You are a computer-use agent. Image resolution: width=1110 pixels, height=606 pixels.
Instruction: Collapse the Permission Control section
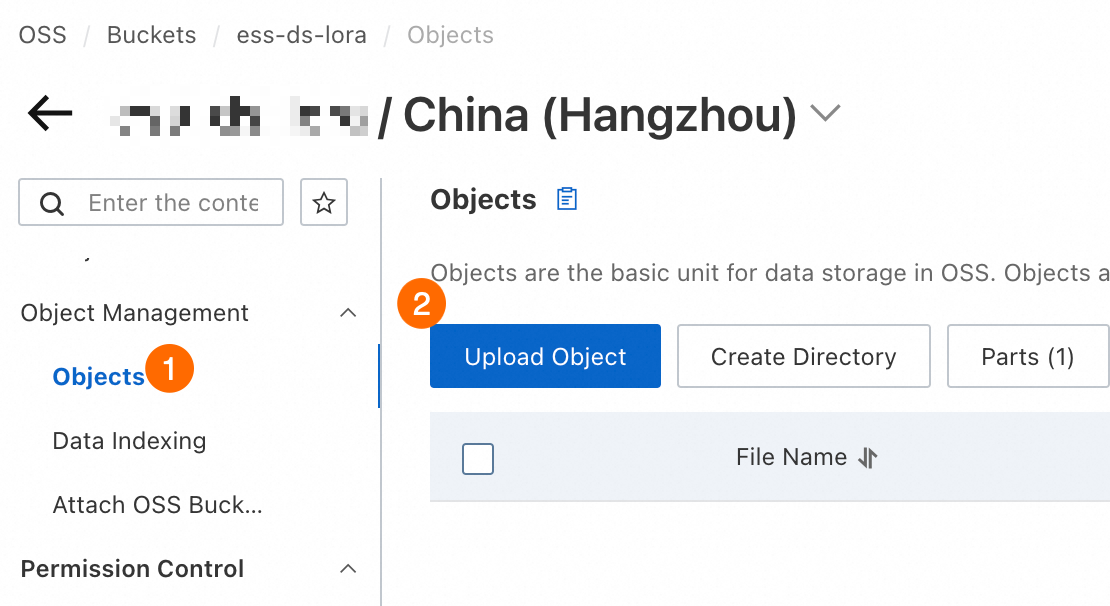tap(348, 569)
